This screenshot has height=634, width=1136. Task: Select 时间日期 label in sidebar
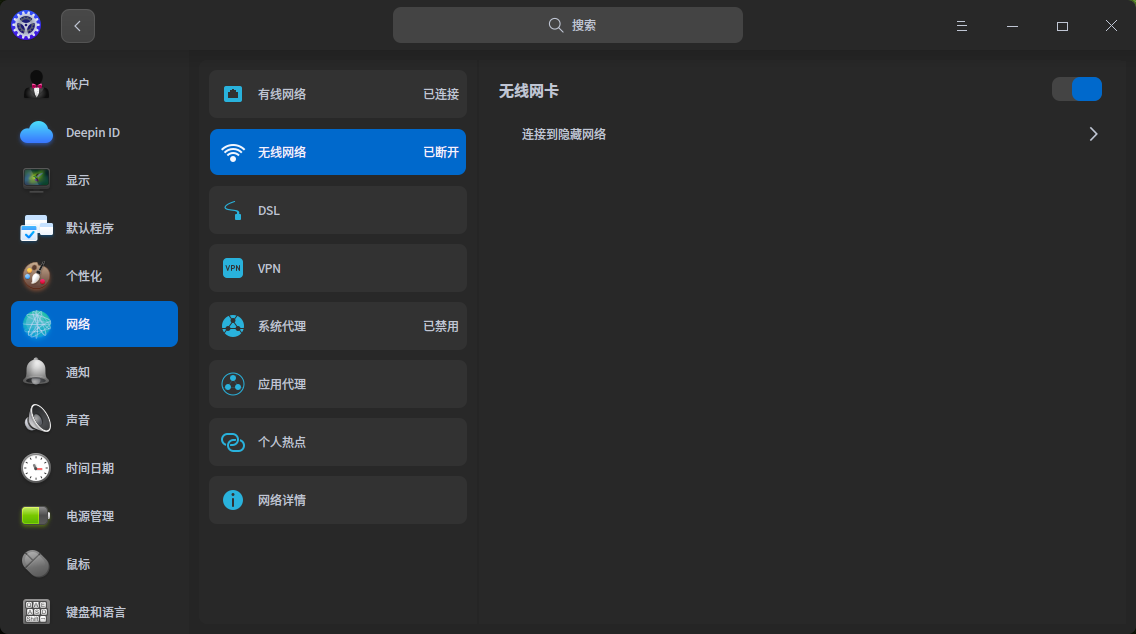90,468
